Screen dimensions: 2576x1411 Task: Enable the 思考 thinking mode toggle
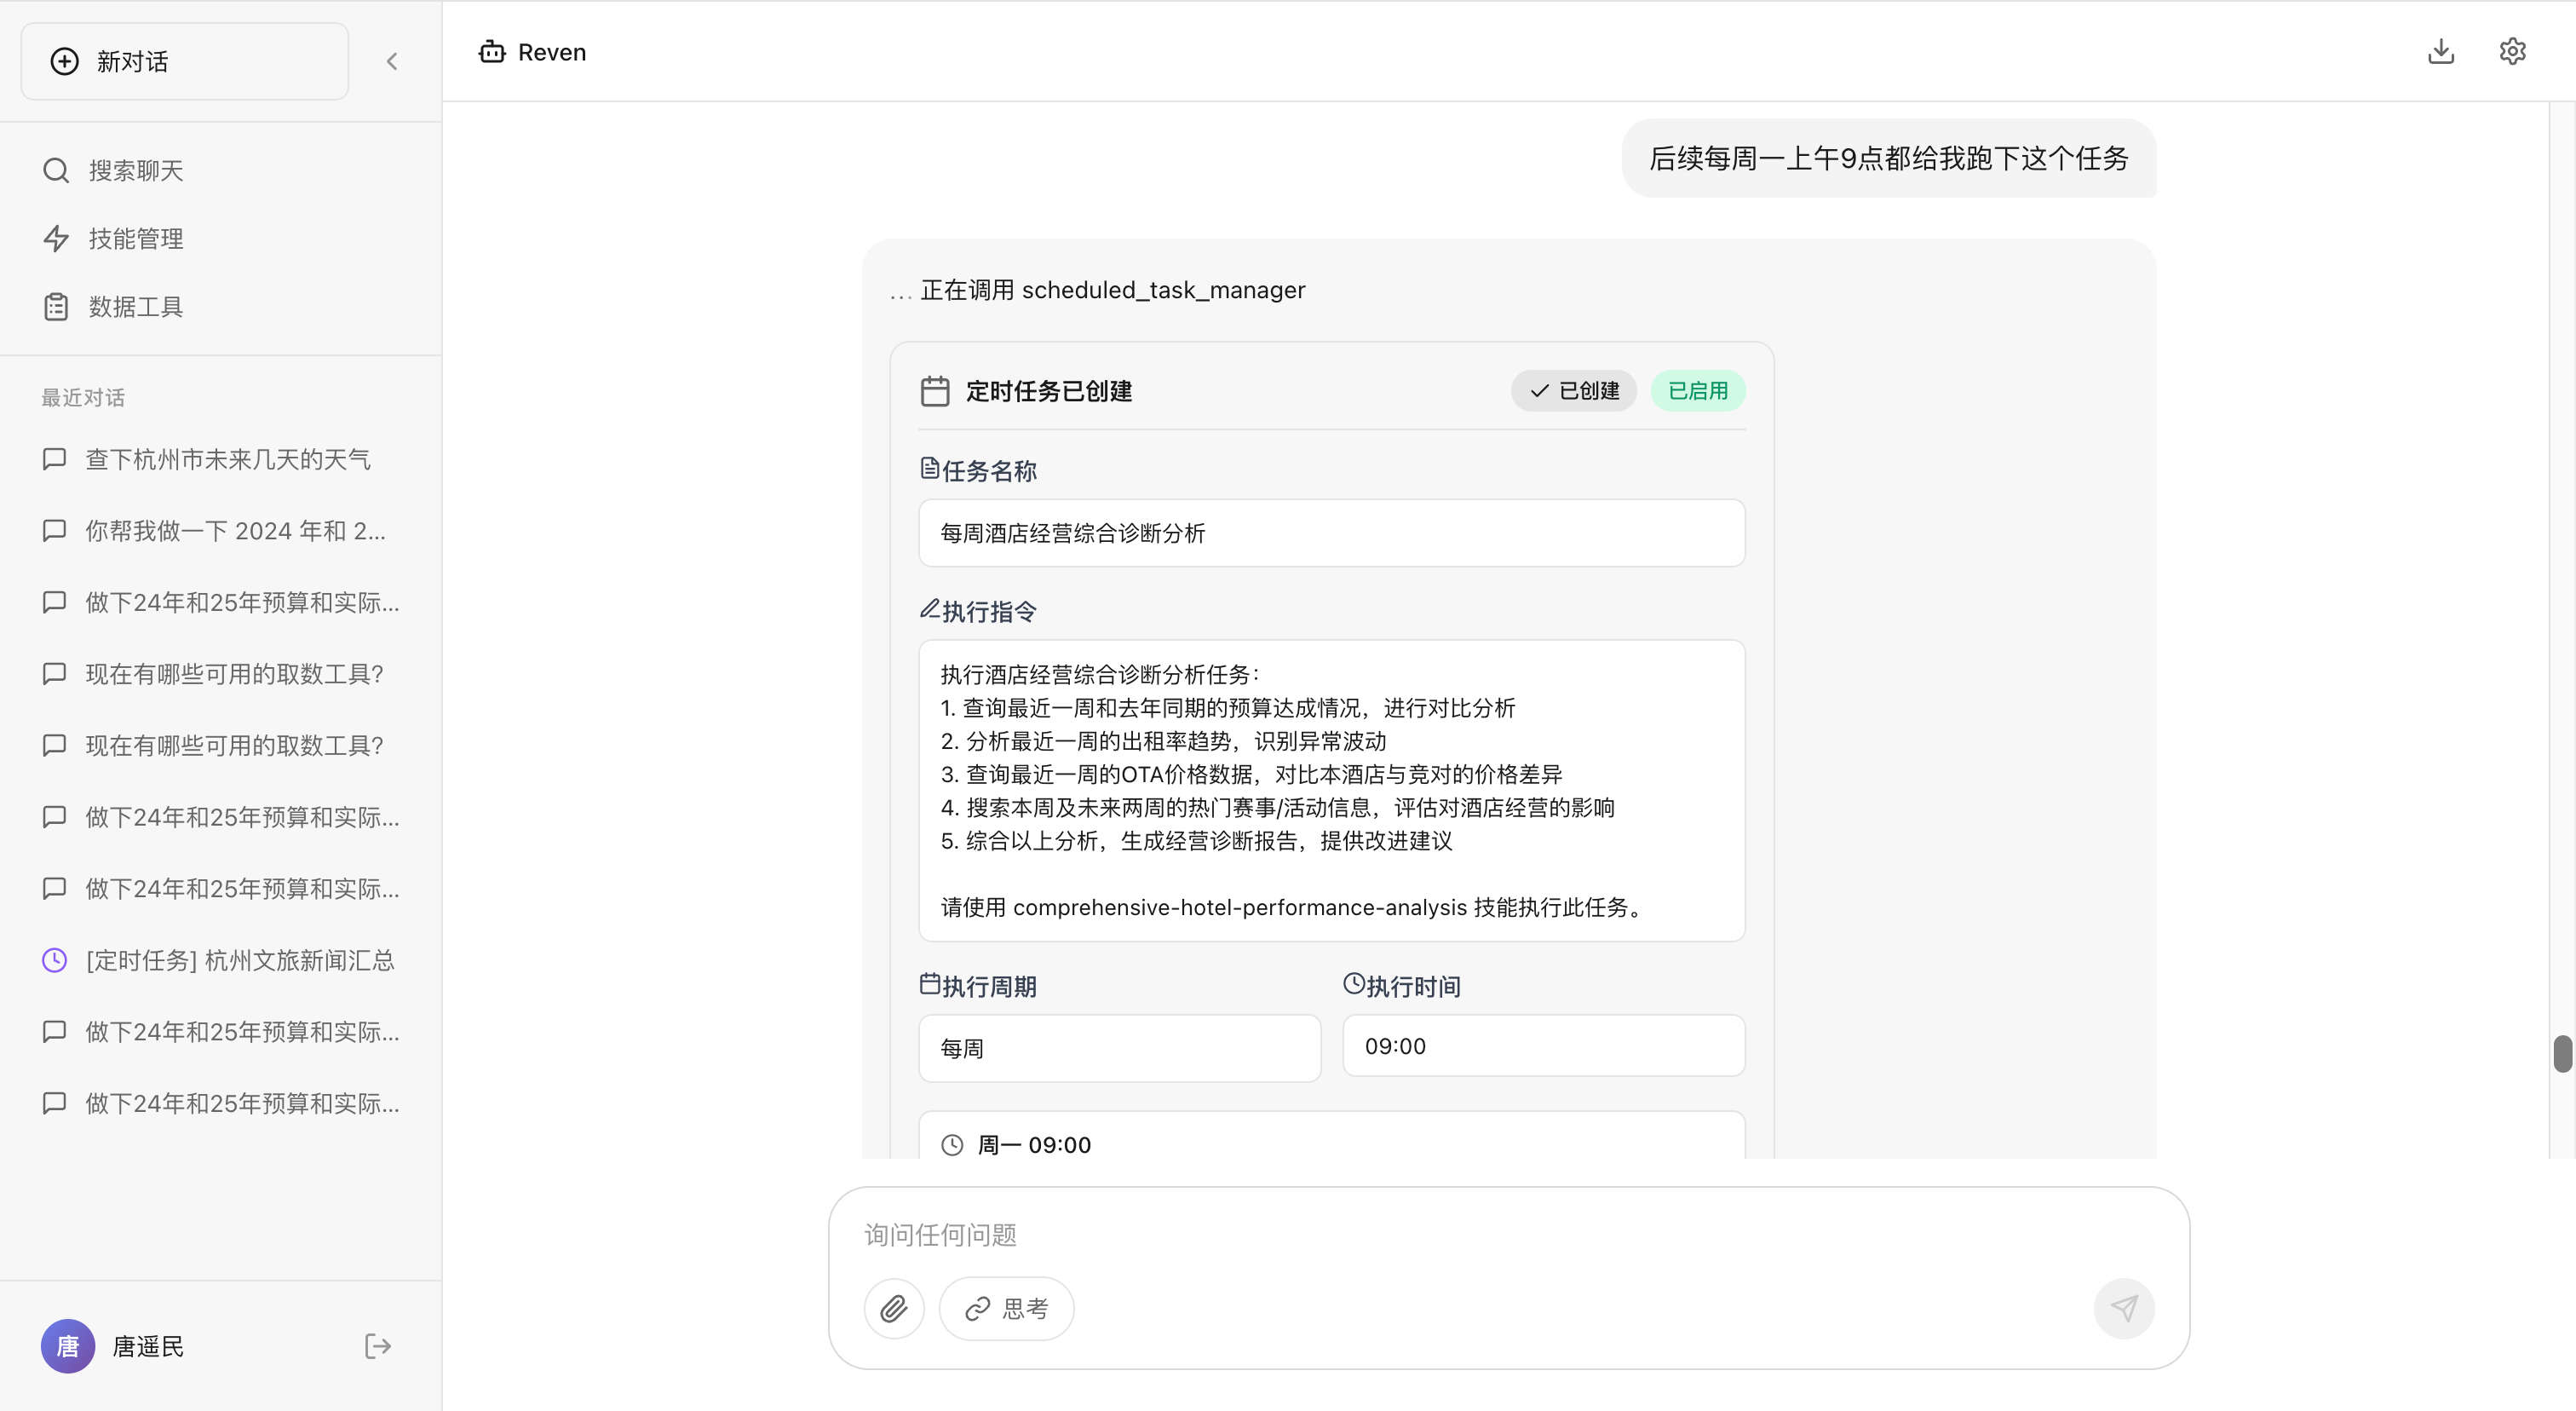pyautogui.click(x=1005, y=1308)
